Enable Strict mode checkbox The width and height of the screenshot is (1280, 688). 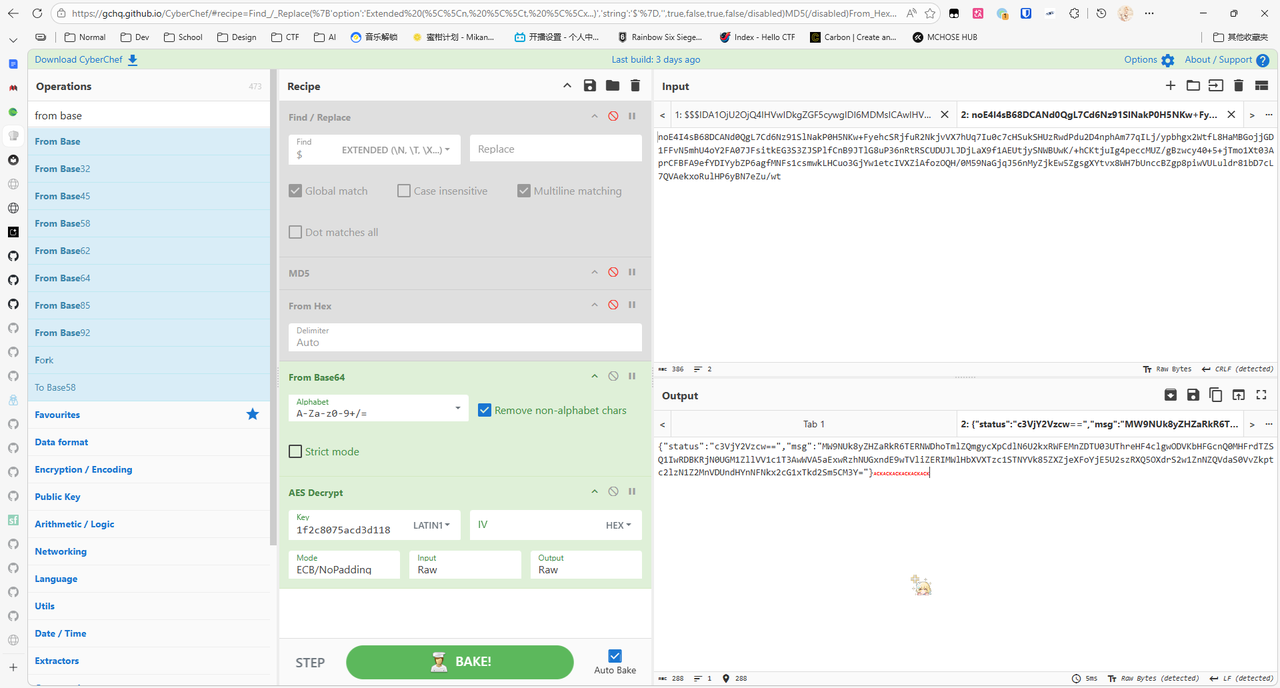pyautogui.click(x=296, y=452)
